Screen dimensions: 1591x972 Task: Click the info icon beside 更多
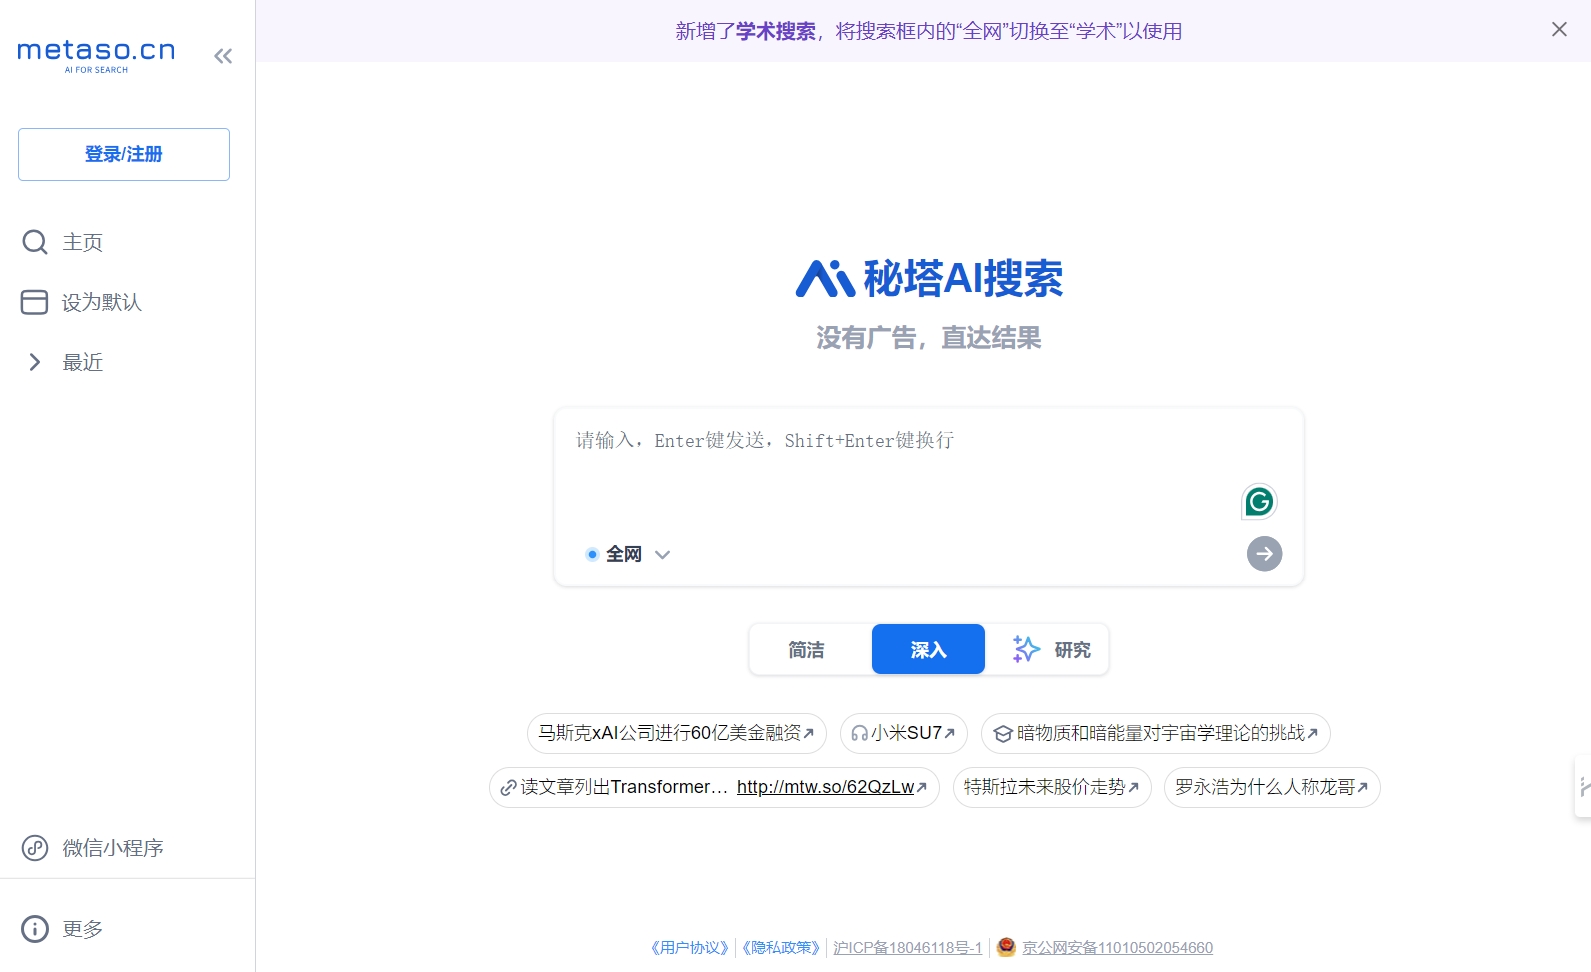(x=35, y=929)
